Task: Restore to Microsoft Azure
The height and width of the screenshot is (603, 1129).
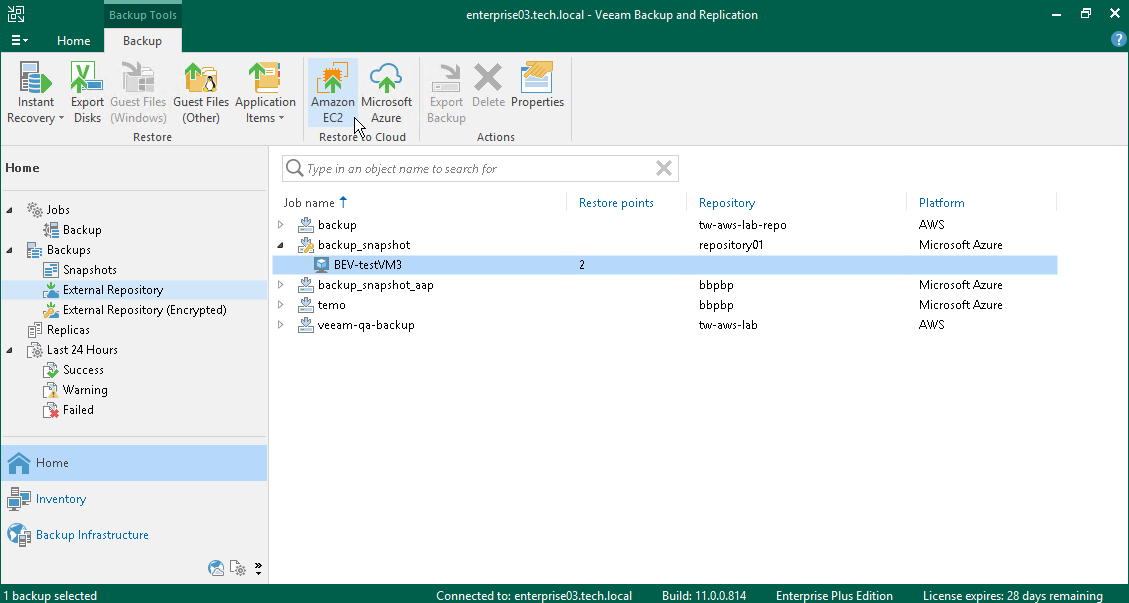Action: tap(387, 92)
